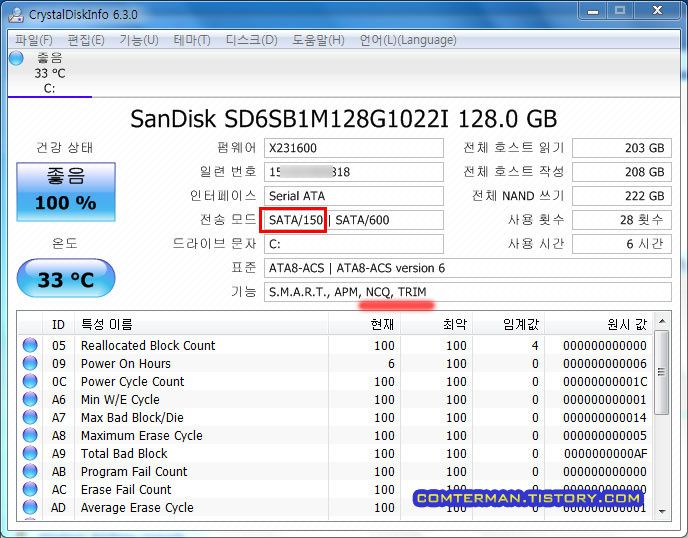Screen dimensions: 688x538
Task: Click status icon of Reallocated Block Count
Action: coord(30,345)
